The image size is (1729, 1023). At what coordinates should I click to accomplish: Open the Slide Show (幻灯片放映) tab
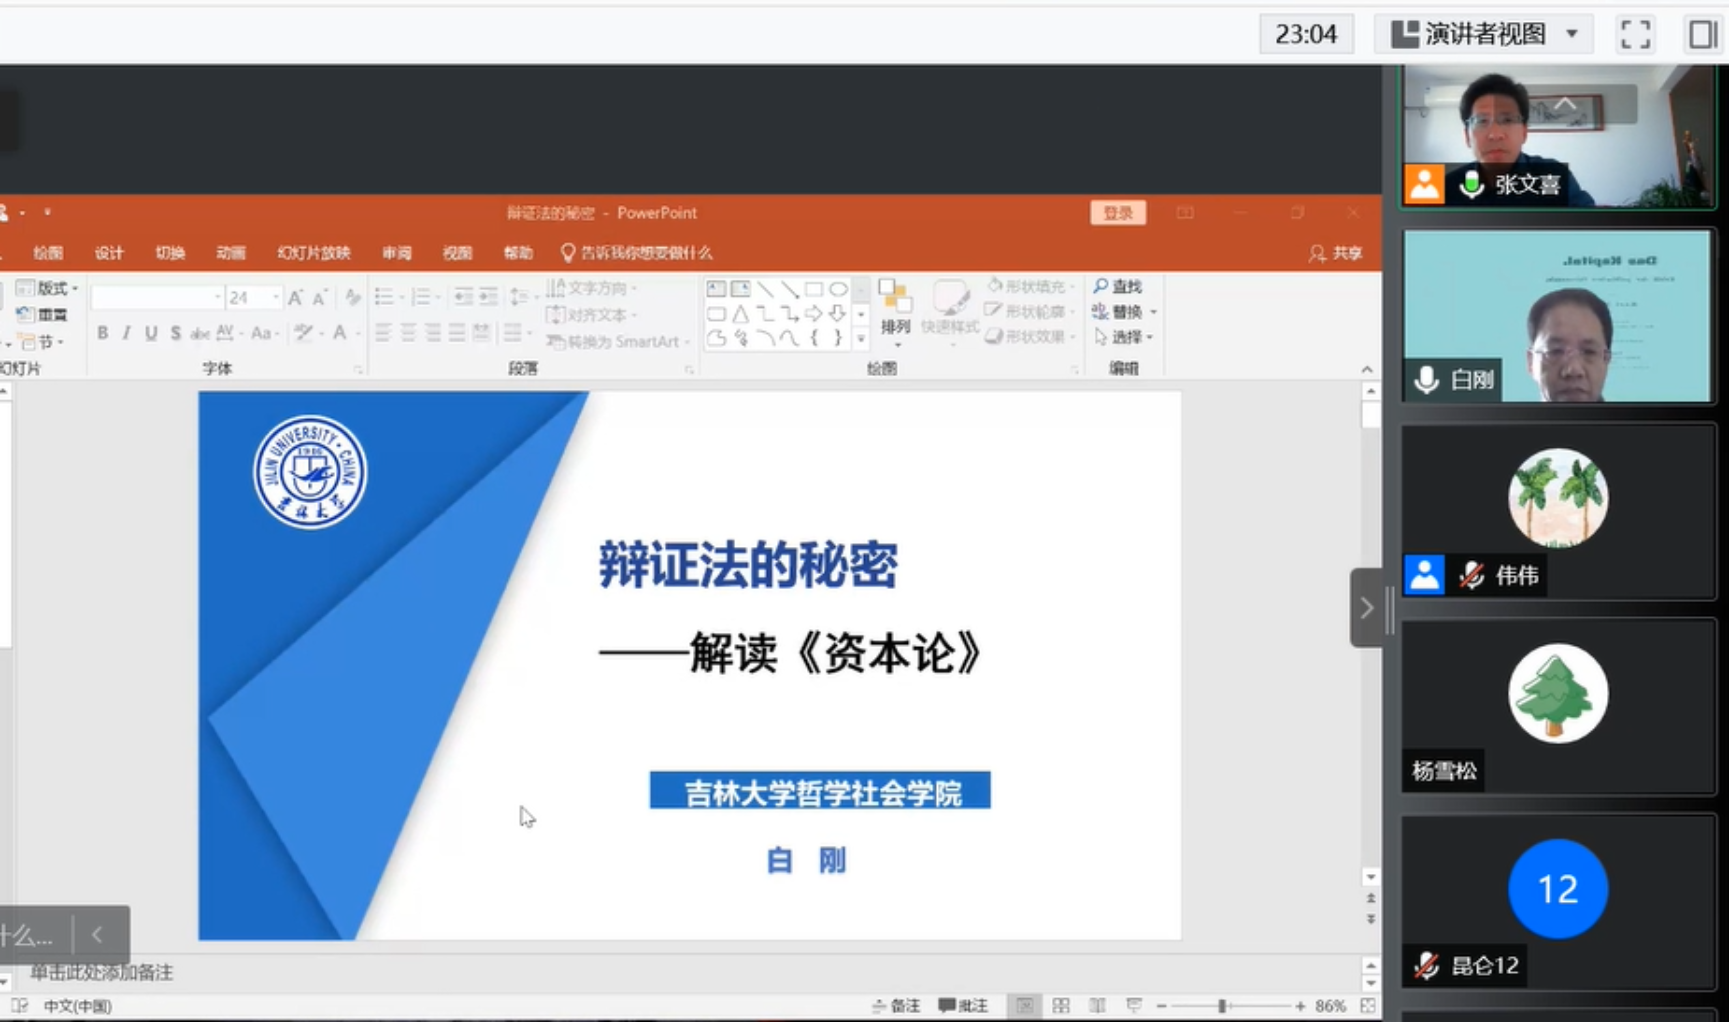(x=314, y=253)
